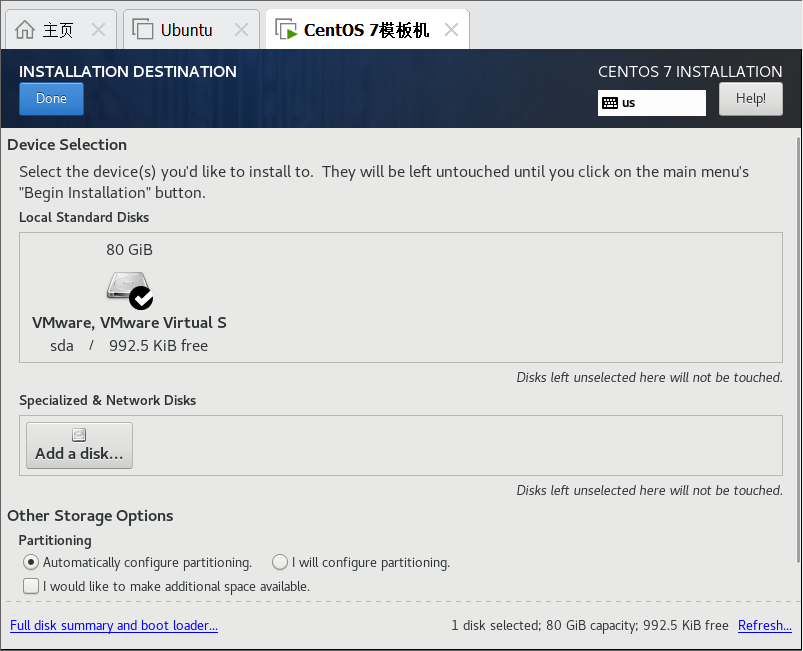Image resolution: width=803 pixels, height=651 pixels.
Task: Click the Other Storage Options heading
Action: pos(90,516)
